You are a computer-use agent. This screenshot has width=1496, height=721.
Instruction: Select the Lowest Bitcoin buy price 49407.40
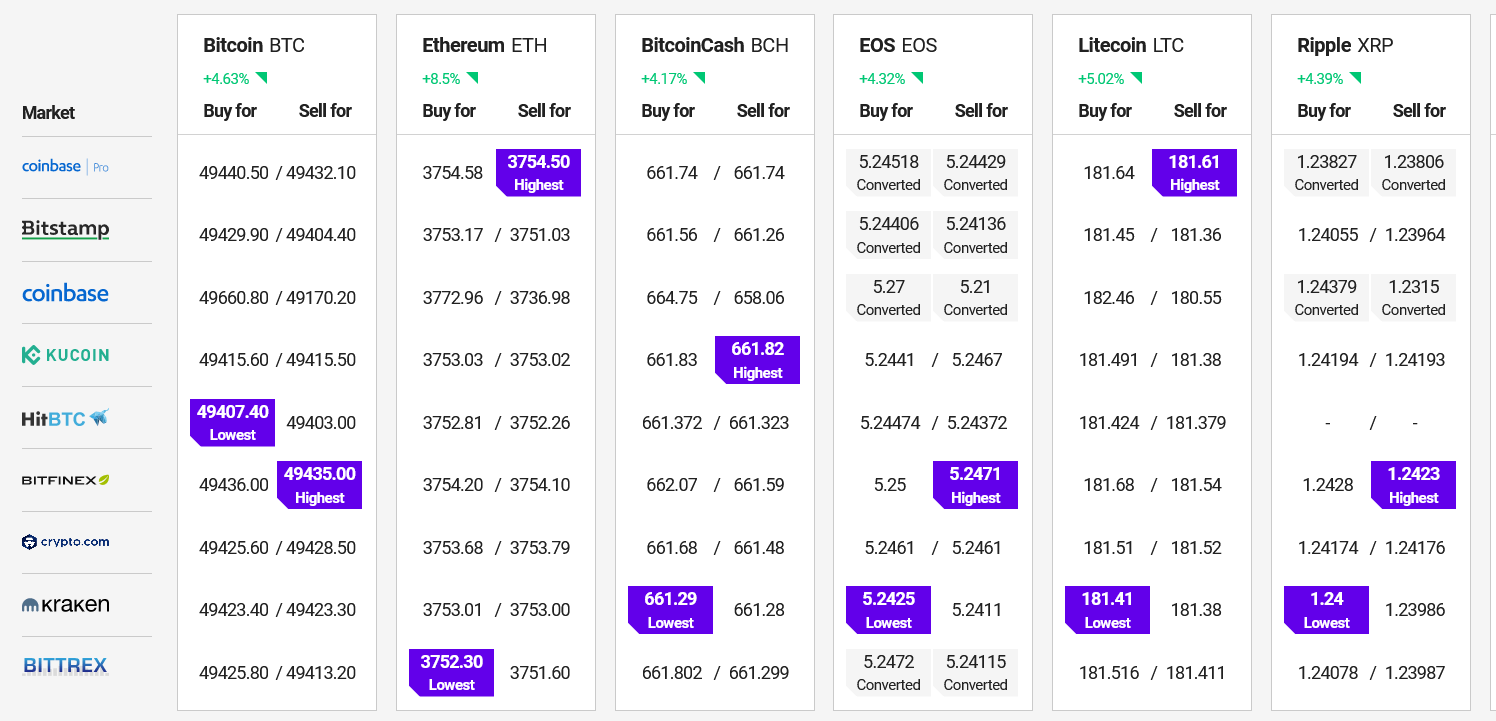coord(232,423)
